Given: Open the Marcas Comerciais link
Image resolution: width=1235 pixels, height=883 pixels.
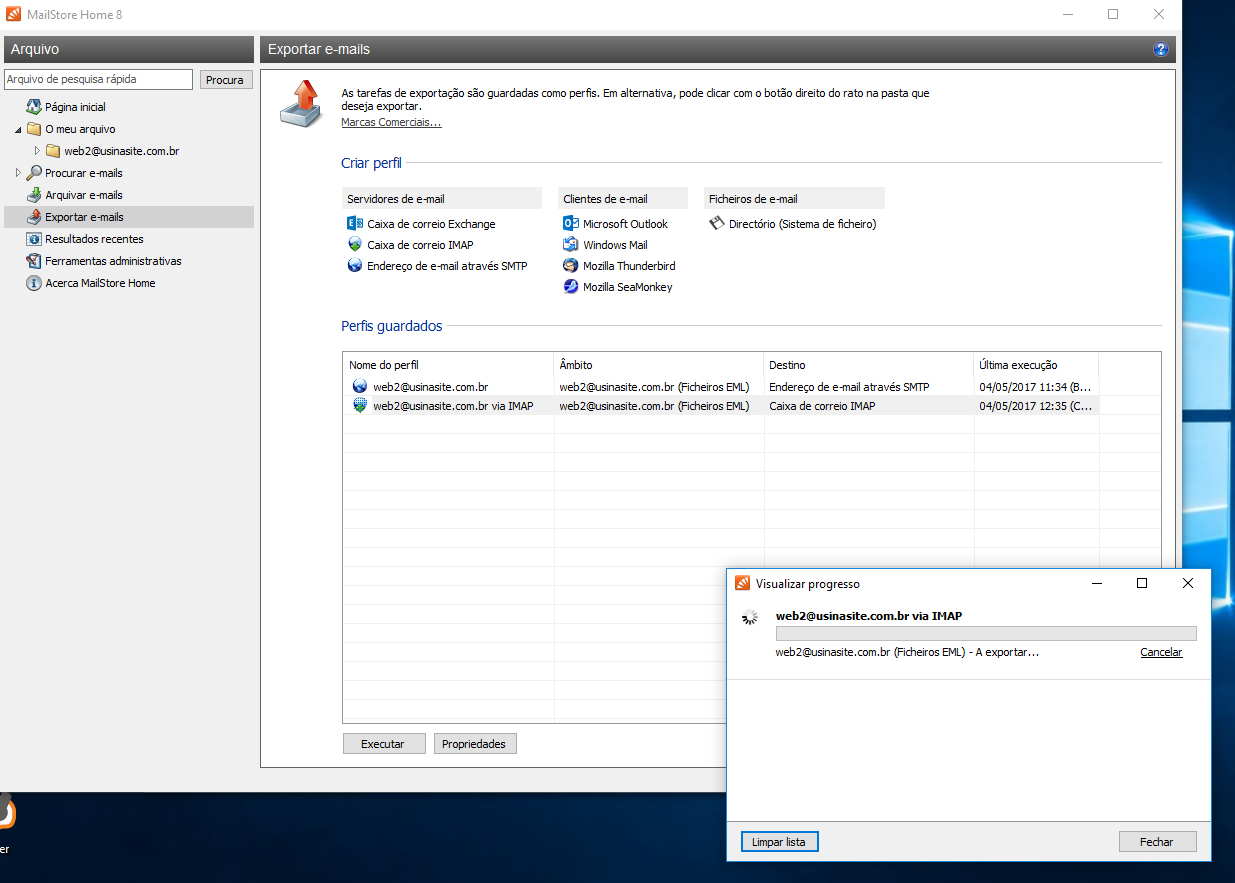Looking at the screenshot, I should (391, 122).
